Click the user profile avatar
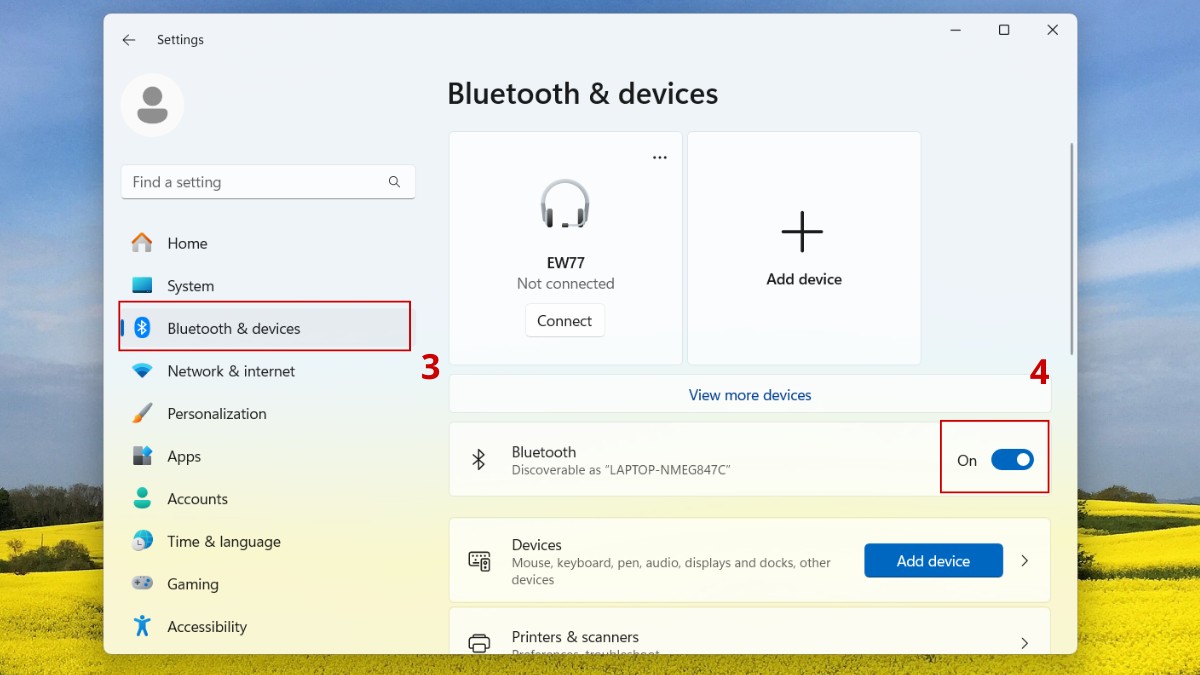The height and width of the screenshot is (675, 1200). tap(152, 104)
